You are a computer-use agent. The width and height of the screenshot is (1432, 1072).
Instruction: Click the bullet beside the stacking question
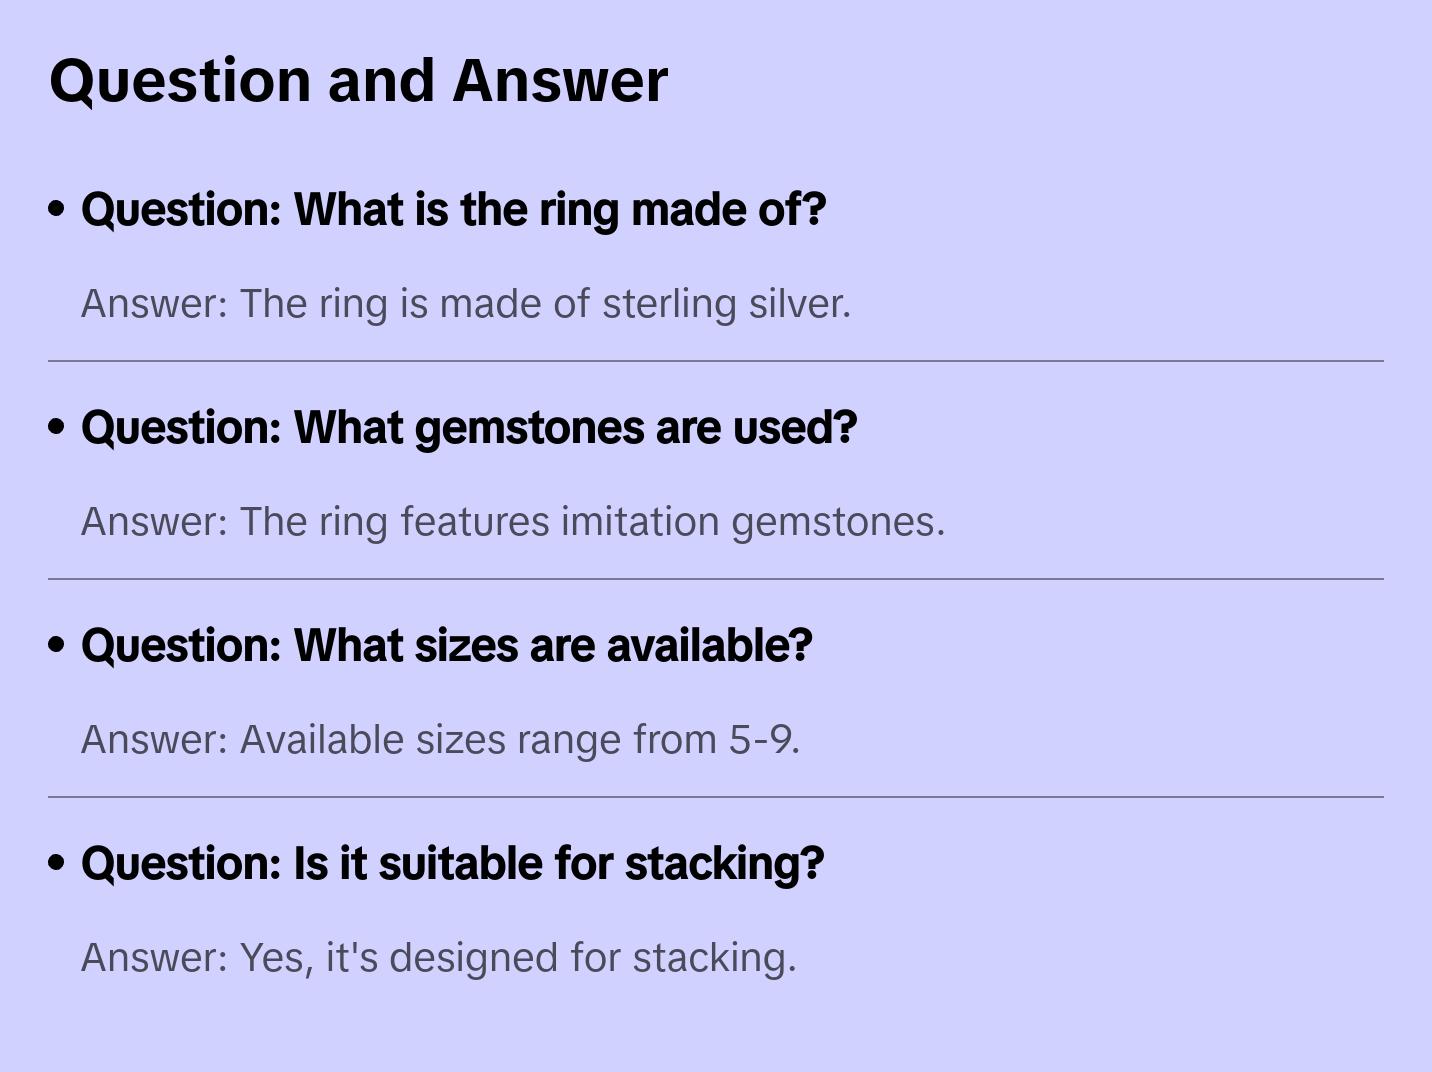(x=57, y=864)
